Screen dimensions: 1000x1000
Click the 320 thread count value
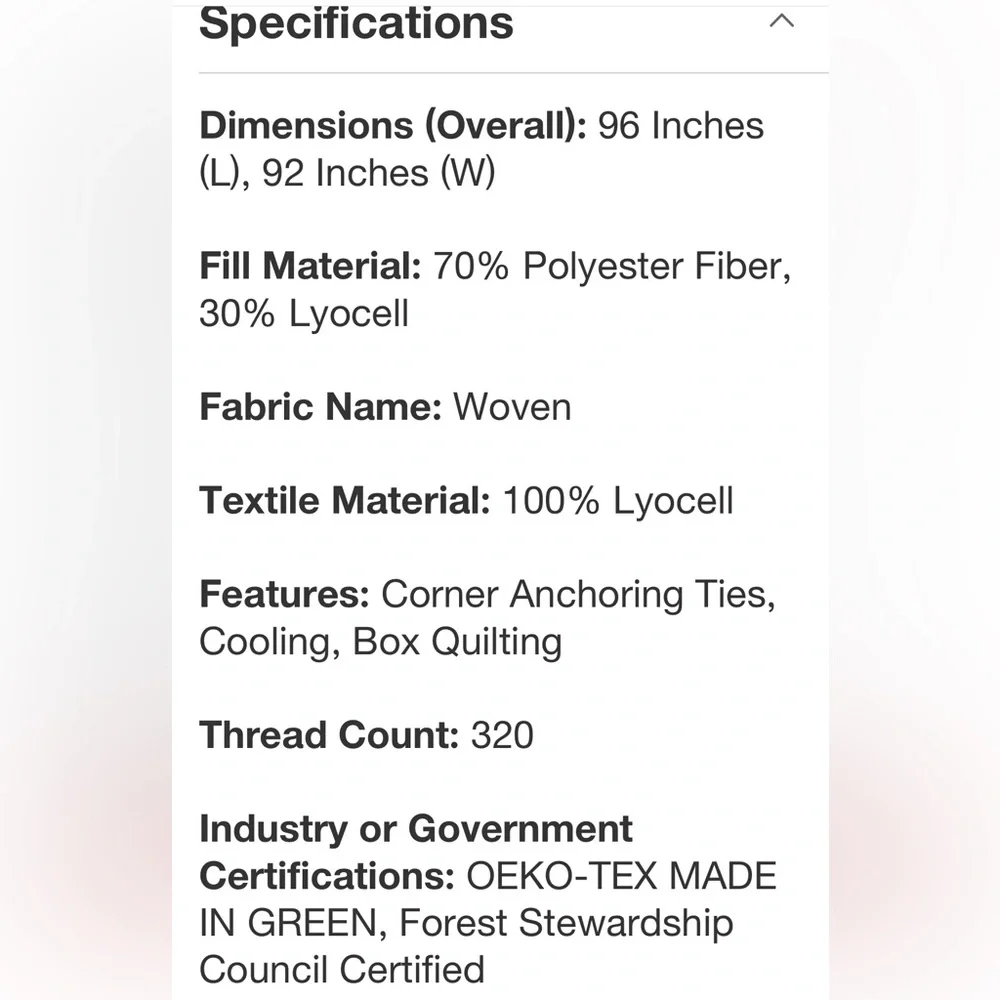[x=502, y=735]
